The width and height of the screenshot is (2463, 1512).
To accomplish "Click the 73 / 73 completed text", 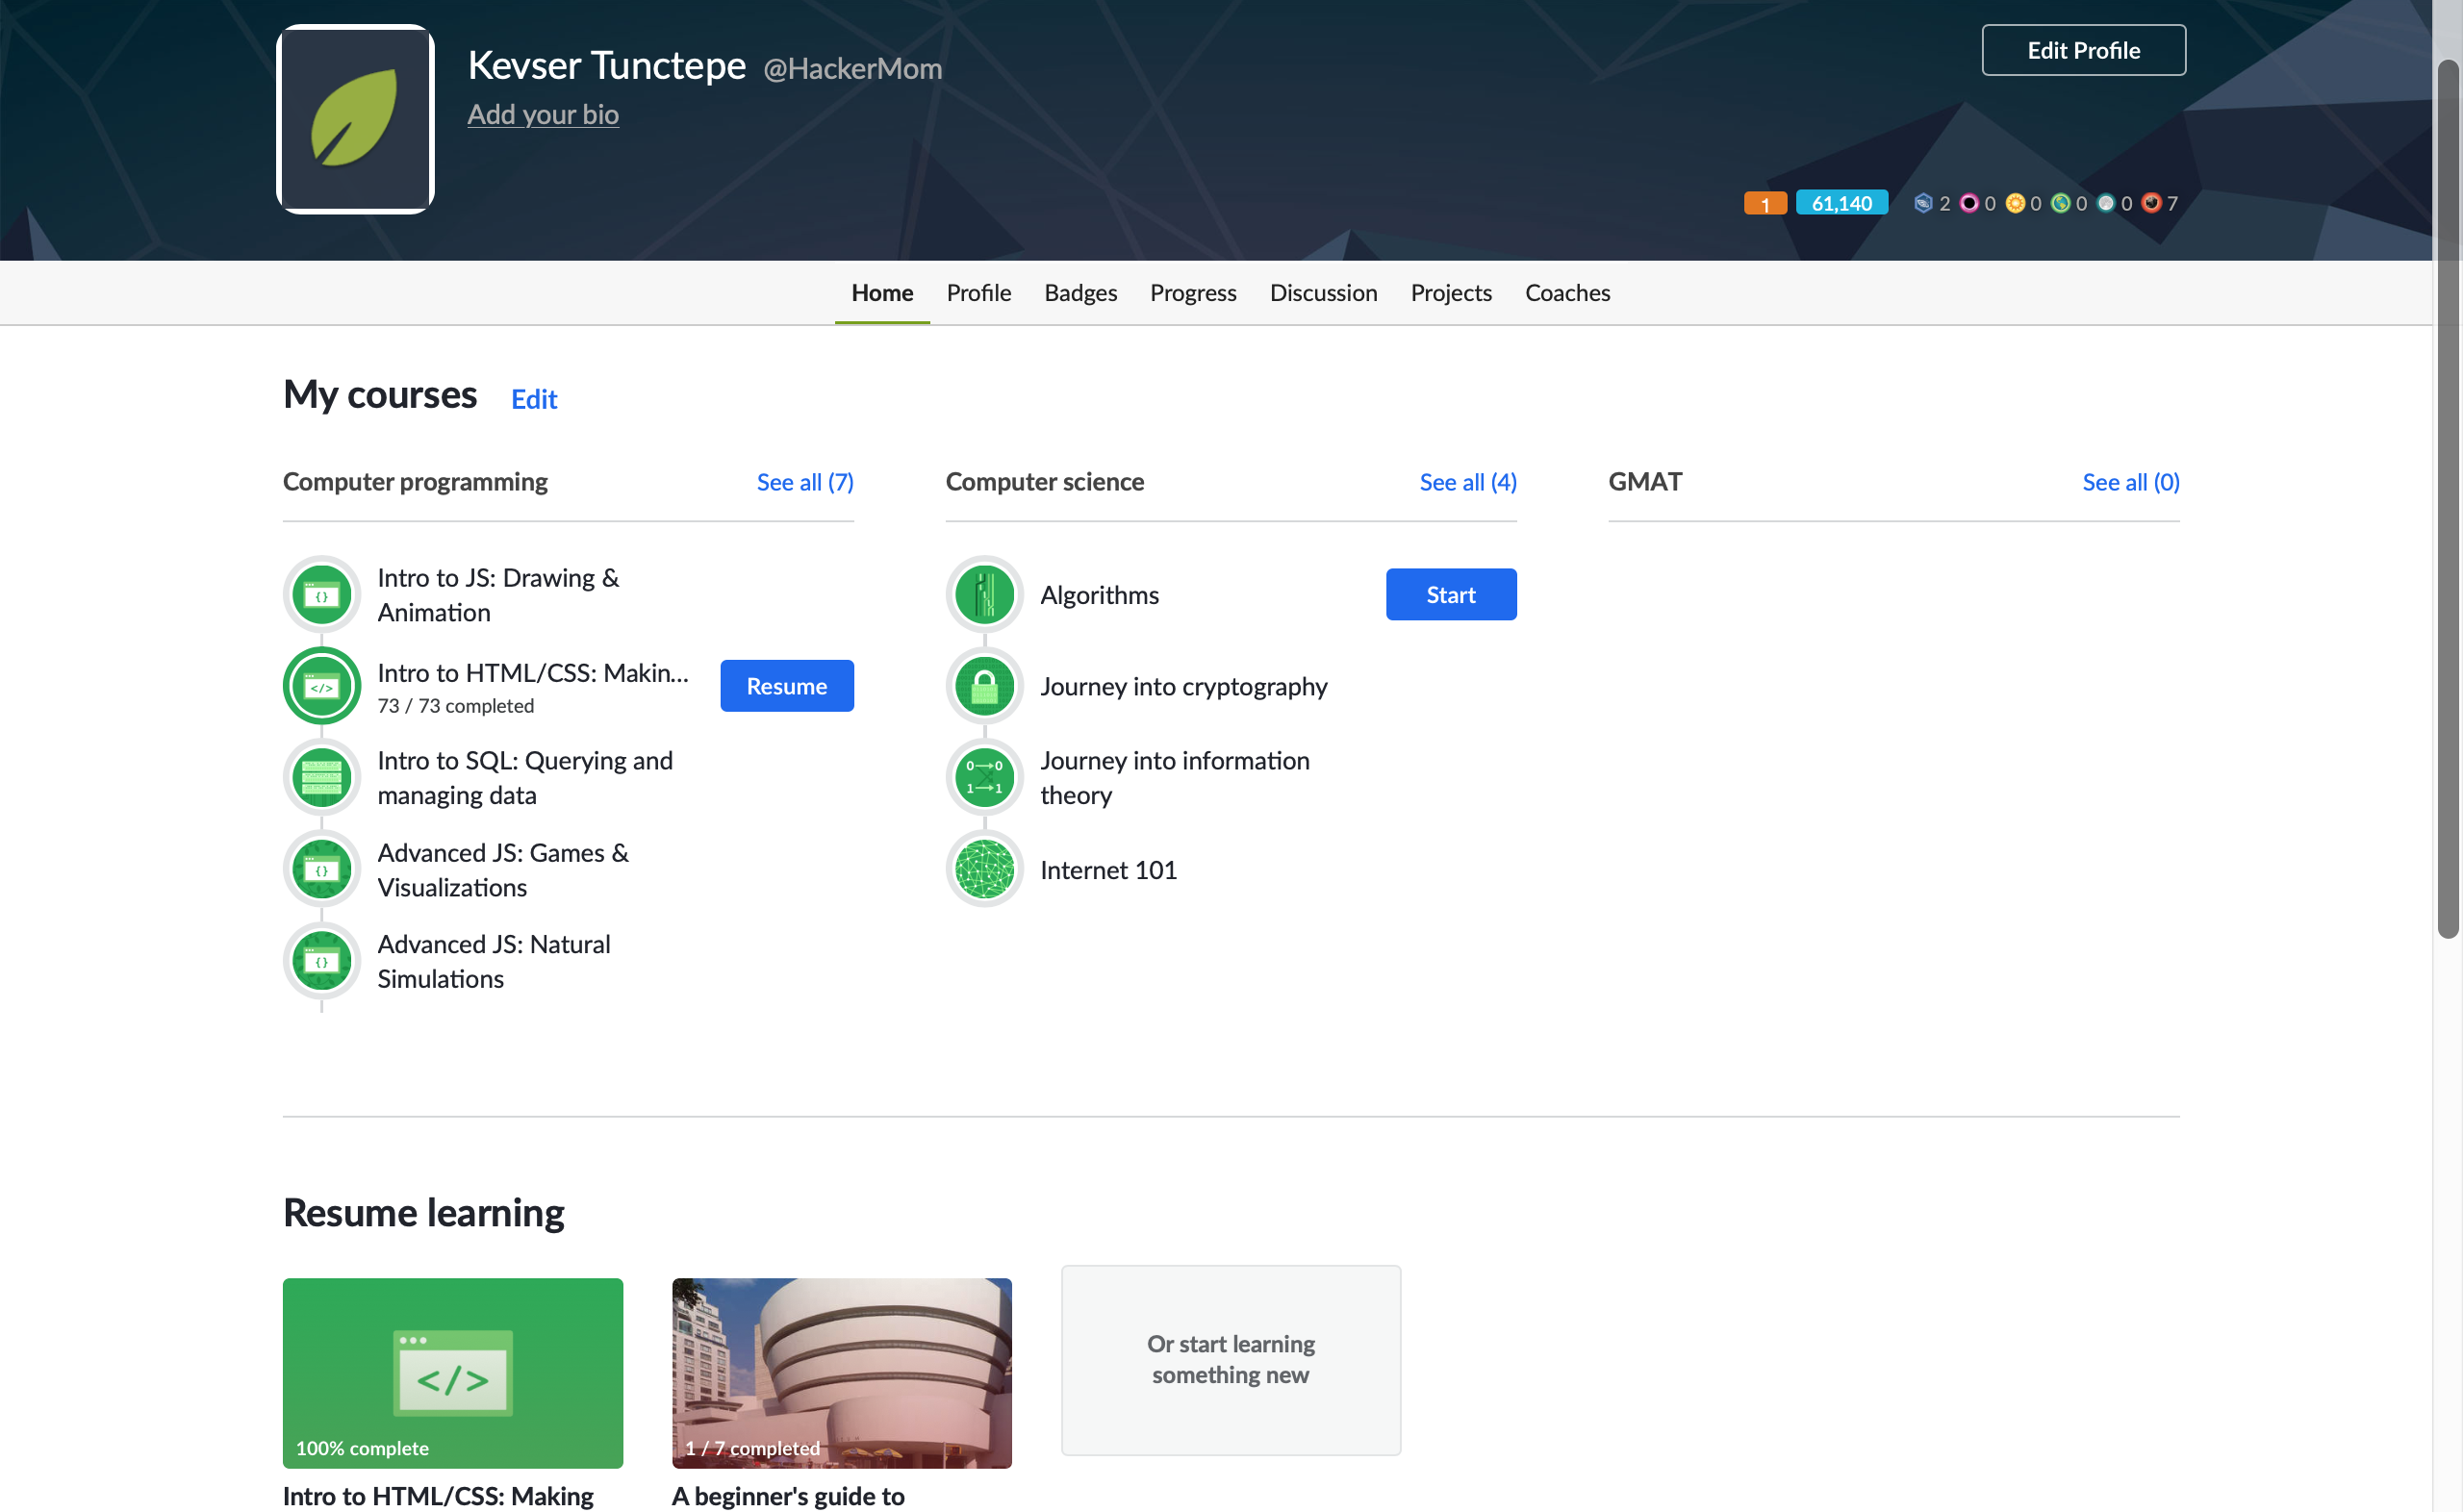I will click(455, 706).
